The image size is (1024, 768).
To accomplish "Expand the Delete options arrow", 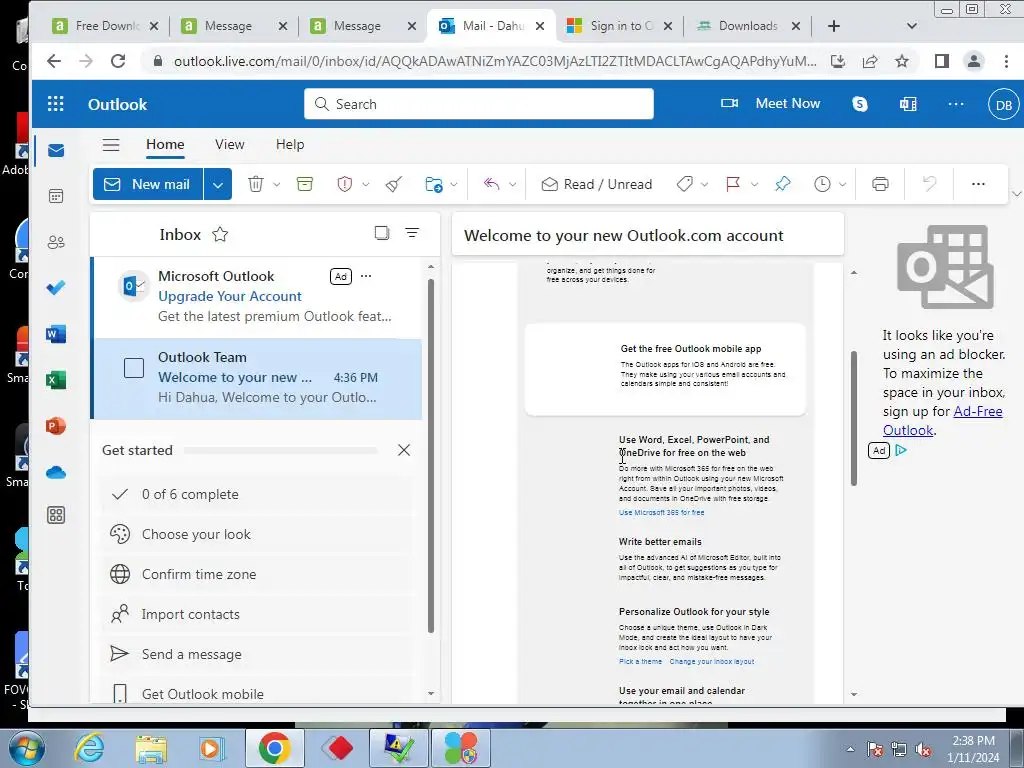I will 276,184.
